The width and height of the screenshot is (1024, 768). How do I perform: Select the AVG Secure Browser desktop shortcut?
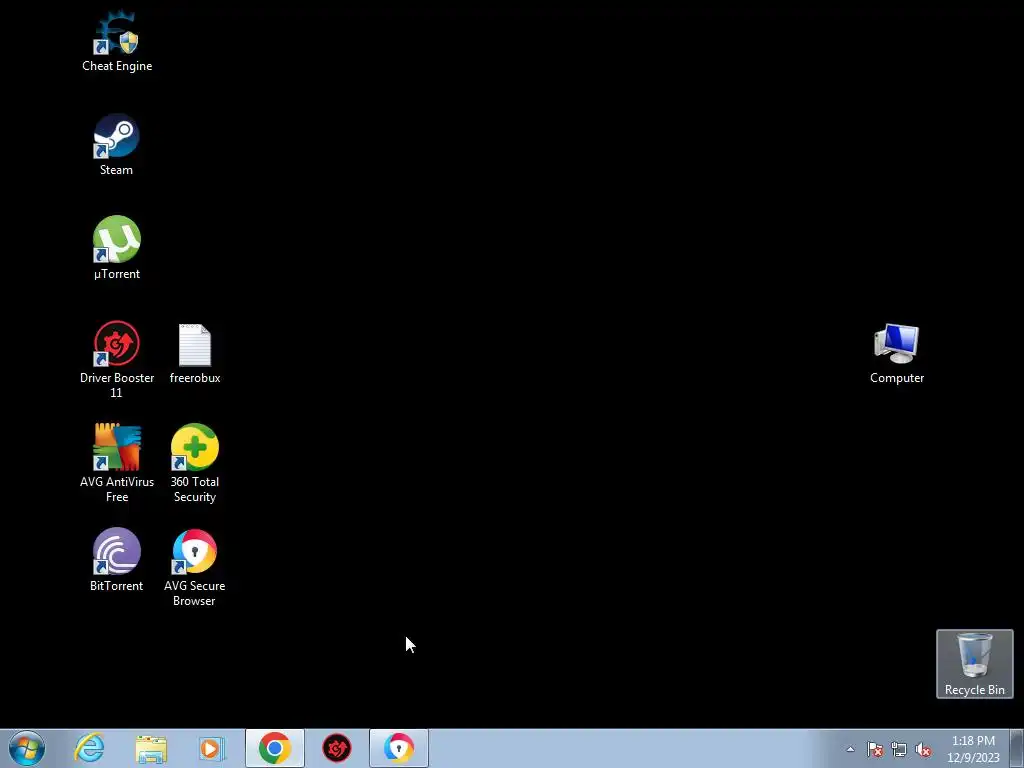(195, 568)
